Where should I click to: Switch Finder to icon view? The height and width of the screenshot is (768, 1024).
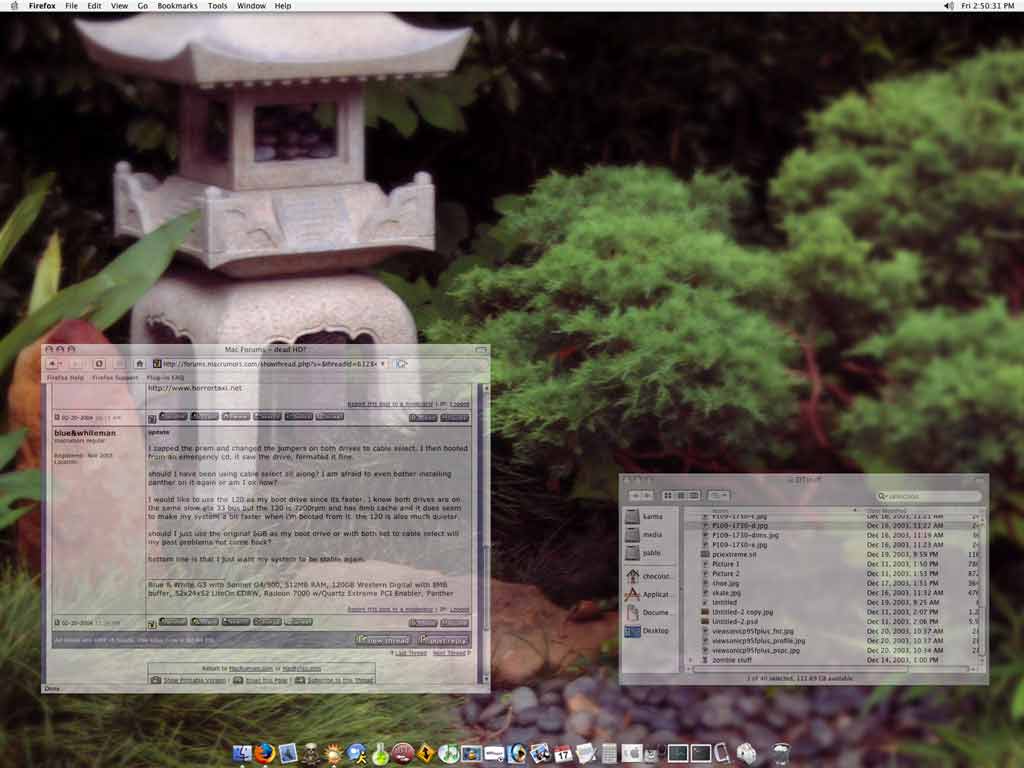[668, 496]
